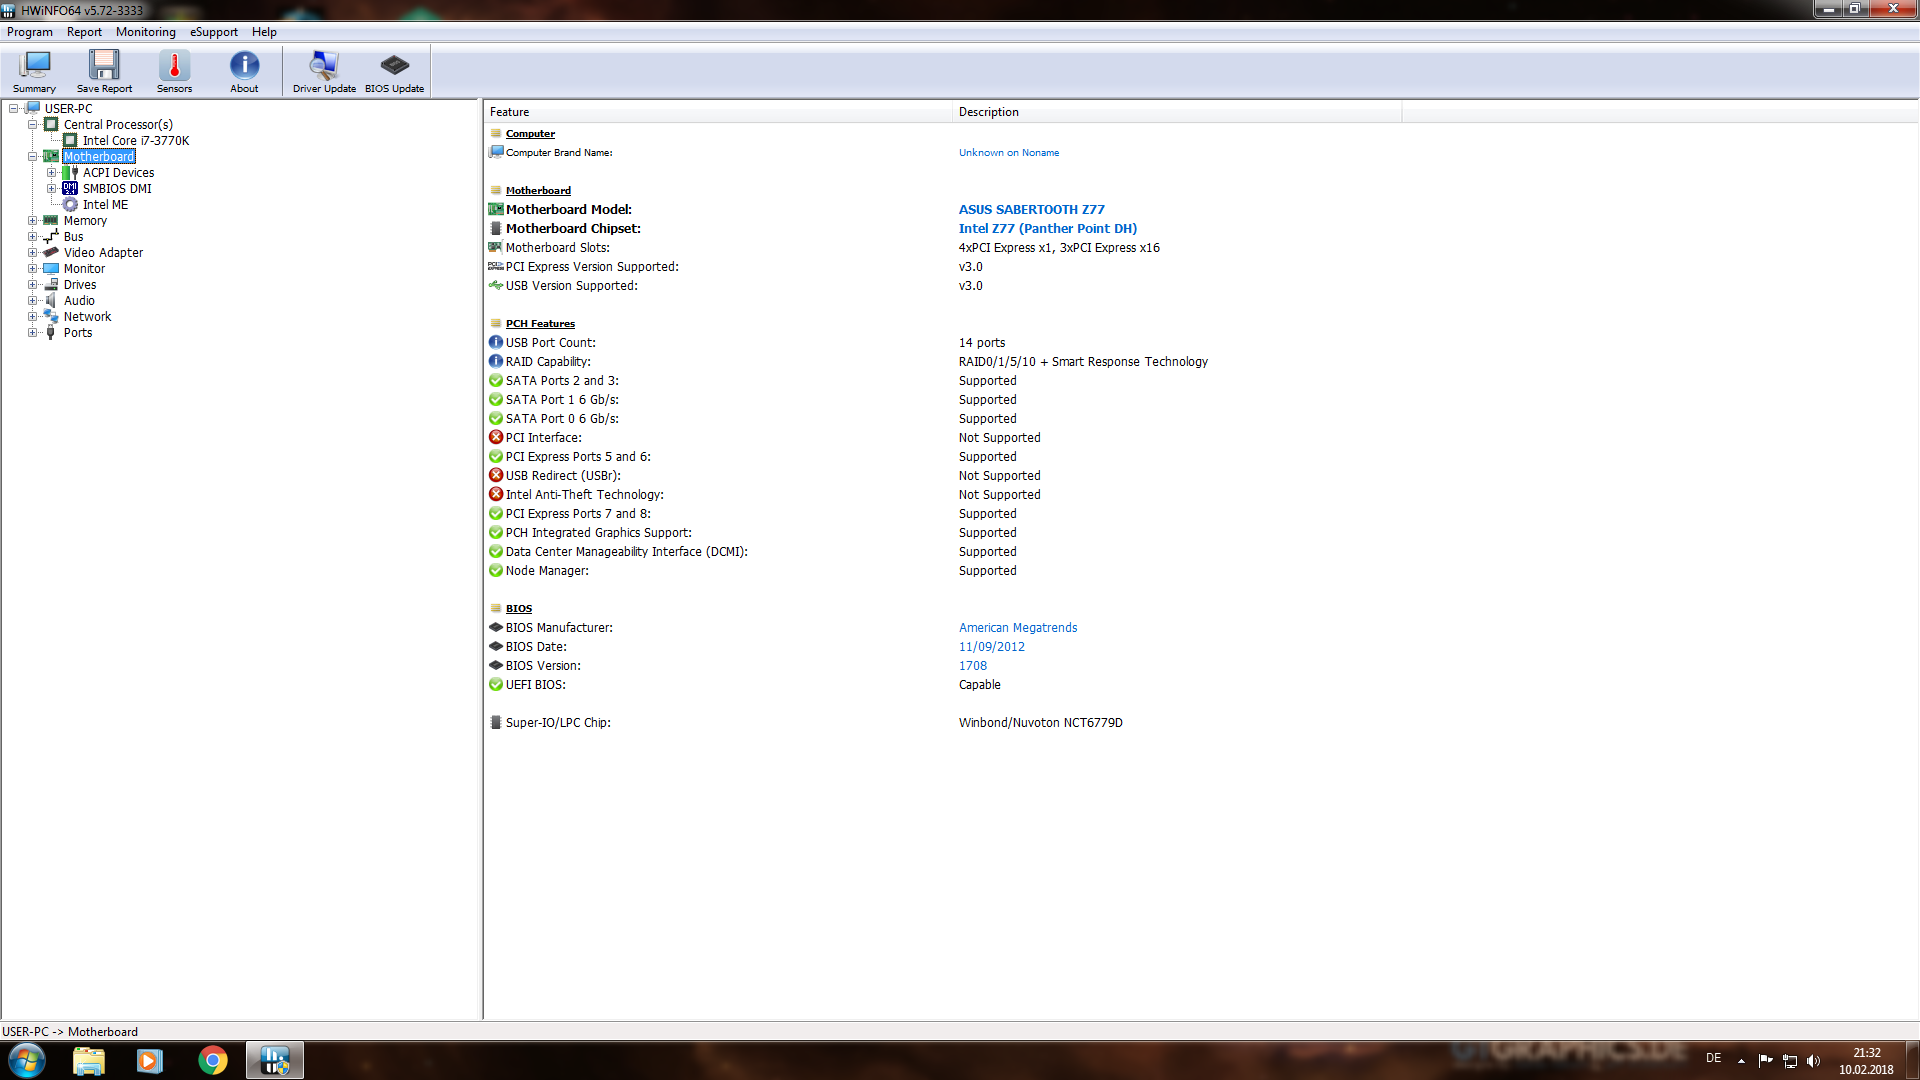The image size is (1920, 1080).
Task: Open Google Chrome from the taskbar
Action: tap(212, 1060)
